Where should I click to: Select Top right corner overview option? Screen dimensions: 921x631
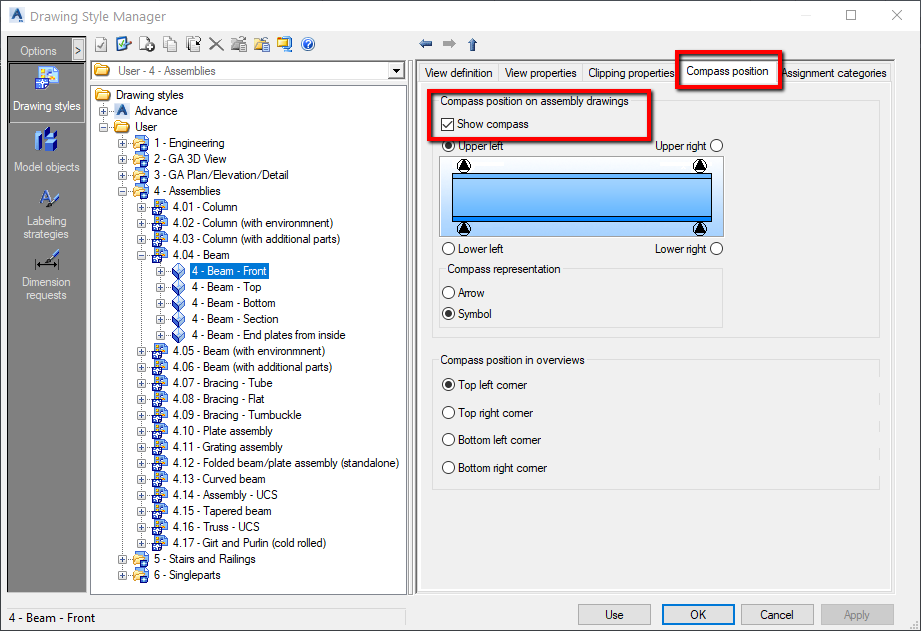click(448, 413)
